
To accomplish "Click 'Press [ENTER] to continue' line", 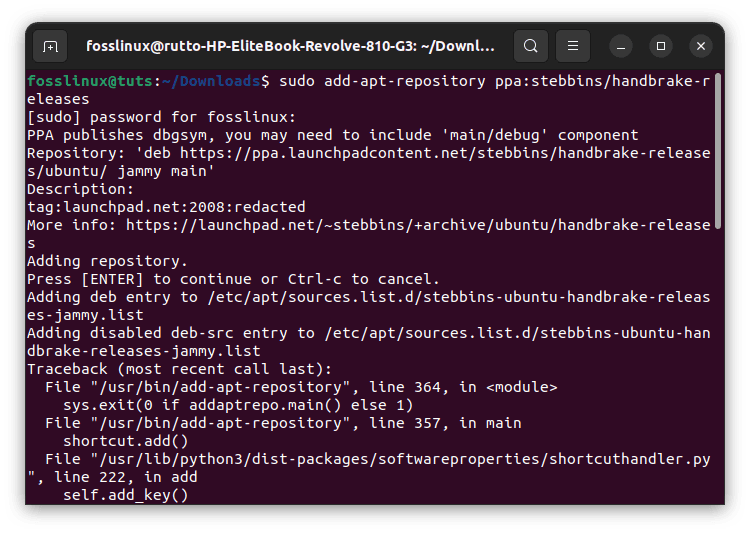I will (233, 279).
